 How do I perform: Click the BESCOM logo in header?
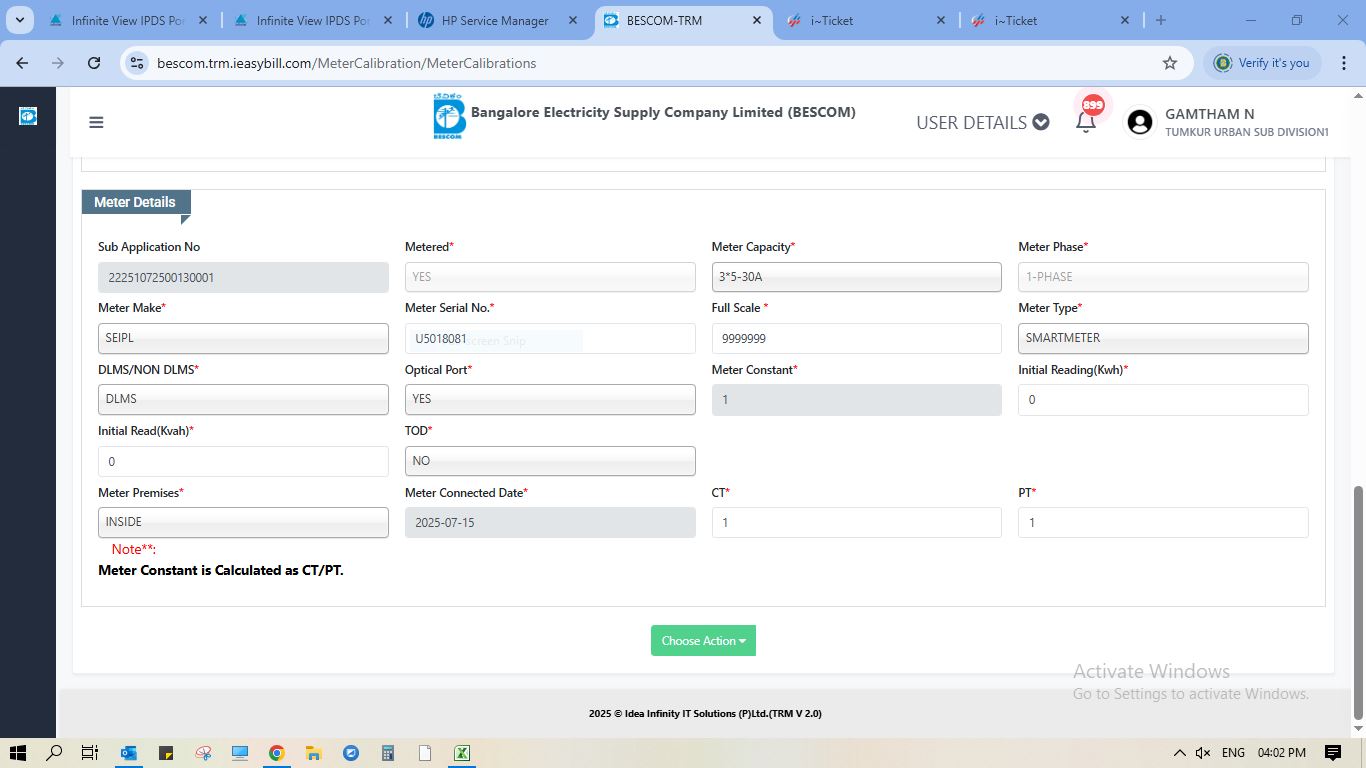click(449, 117)
